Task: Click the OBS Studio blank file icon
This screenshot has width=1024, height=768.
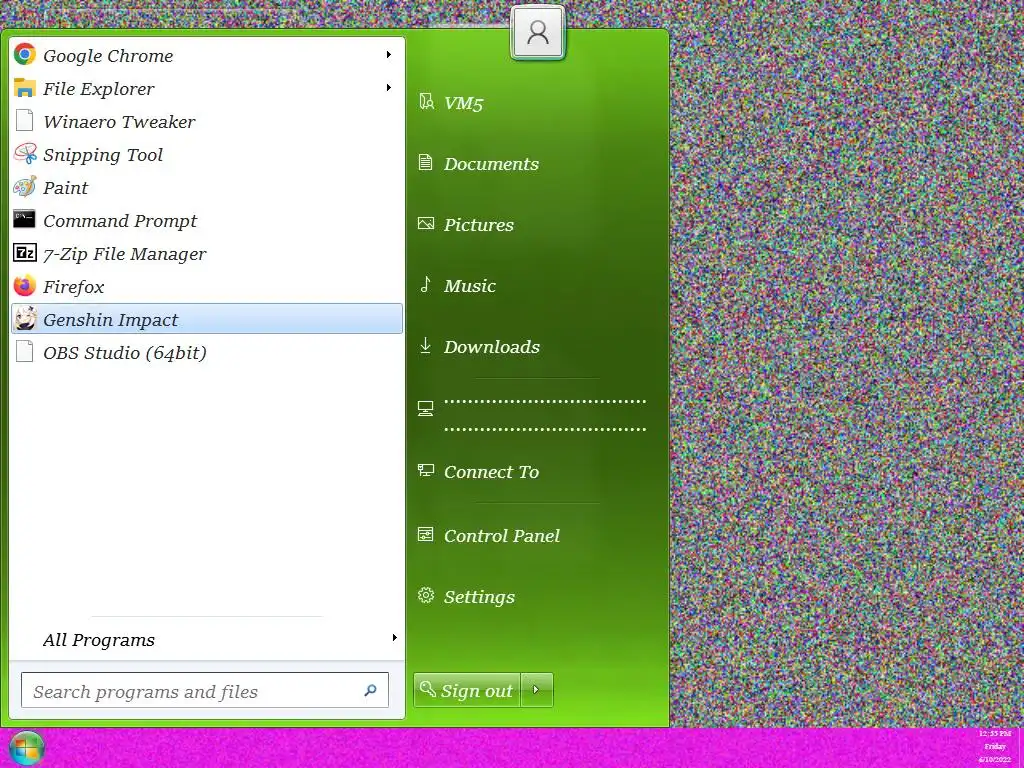Action: [x=25, y=351]
